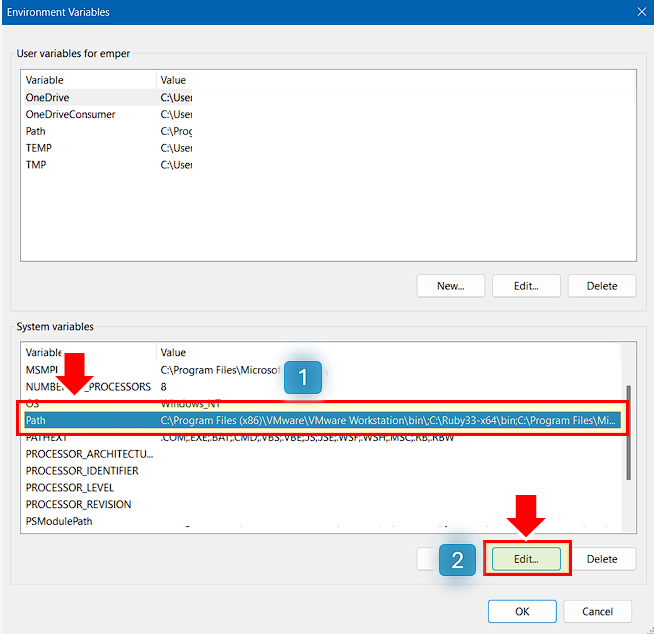
Task: Click the value 8 of NUMBER_OF_PROCESSORS
Action: 164,387
